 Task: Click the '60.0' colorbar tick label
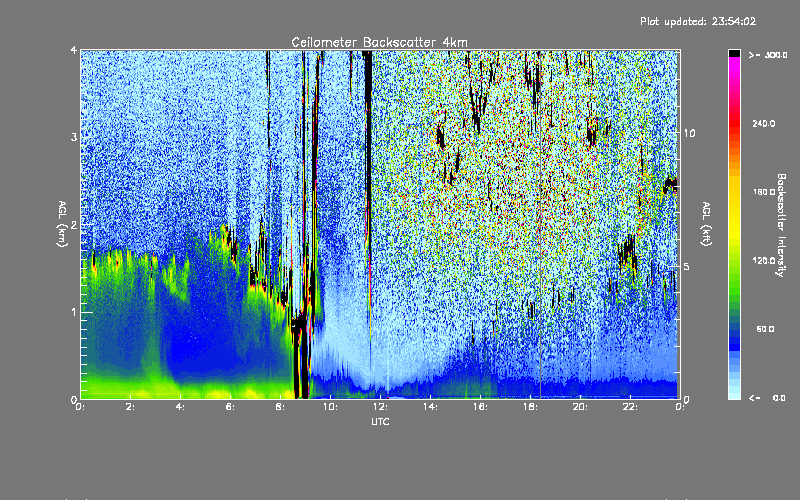pos(765,329)
